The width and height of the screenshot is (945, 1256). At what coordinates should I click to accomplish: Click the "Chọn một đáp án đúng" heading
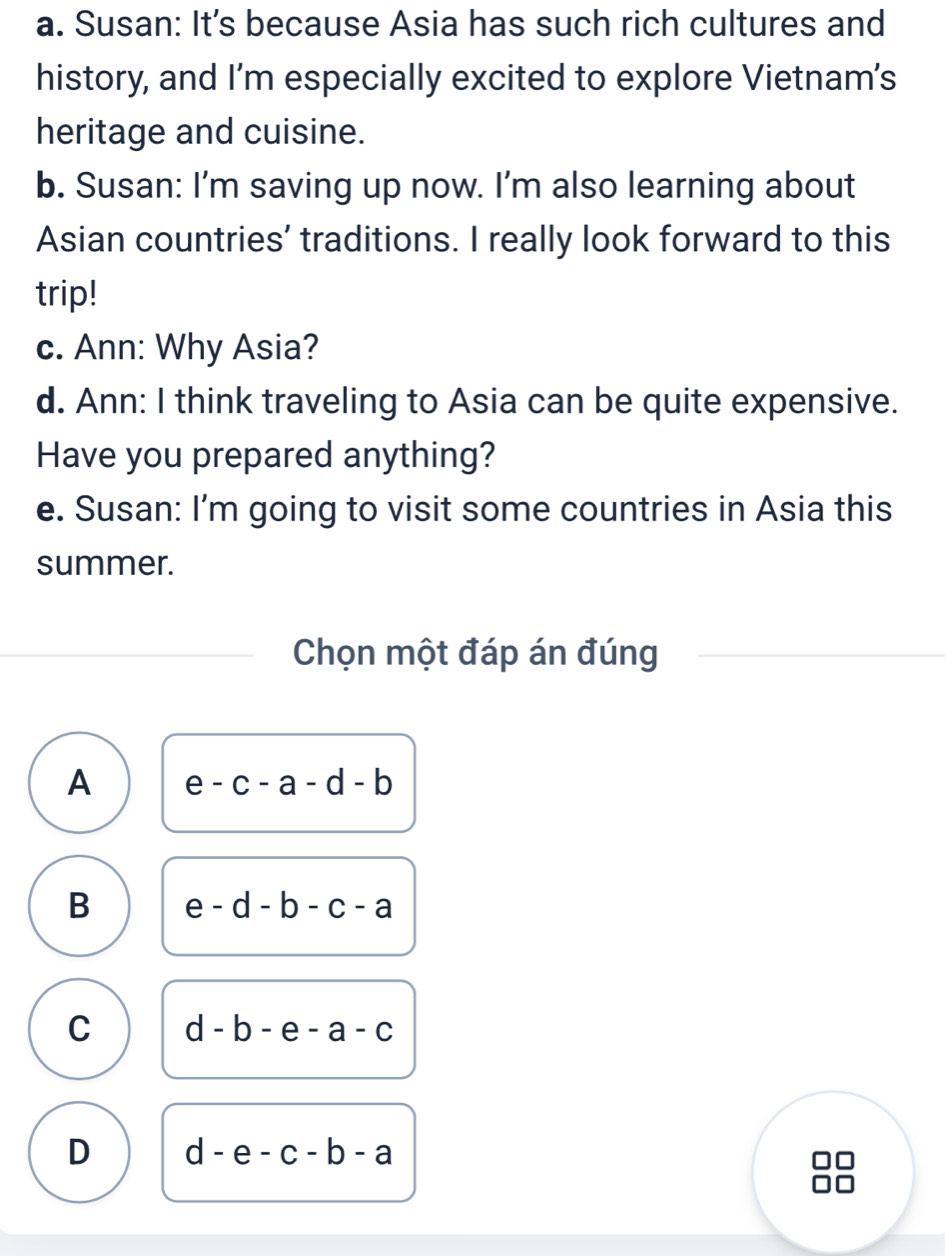[x=476, y=654]
